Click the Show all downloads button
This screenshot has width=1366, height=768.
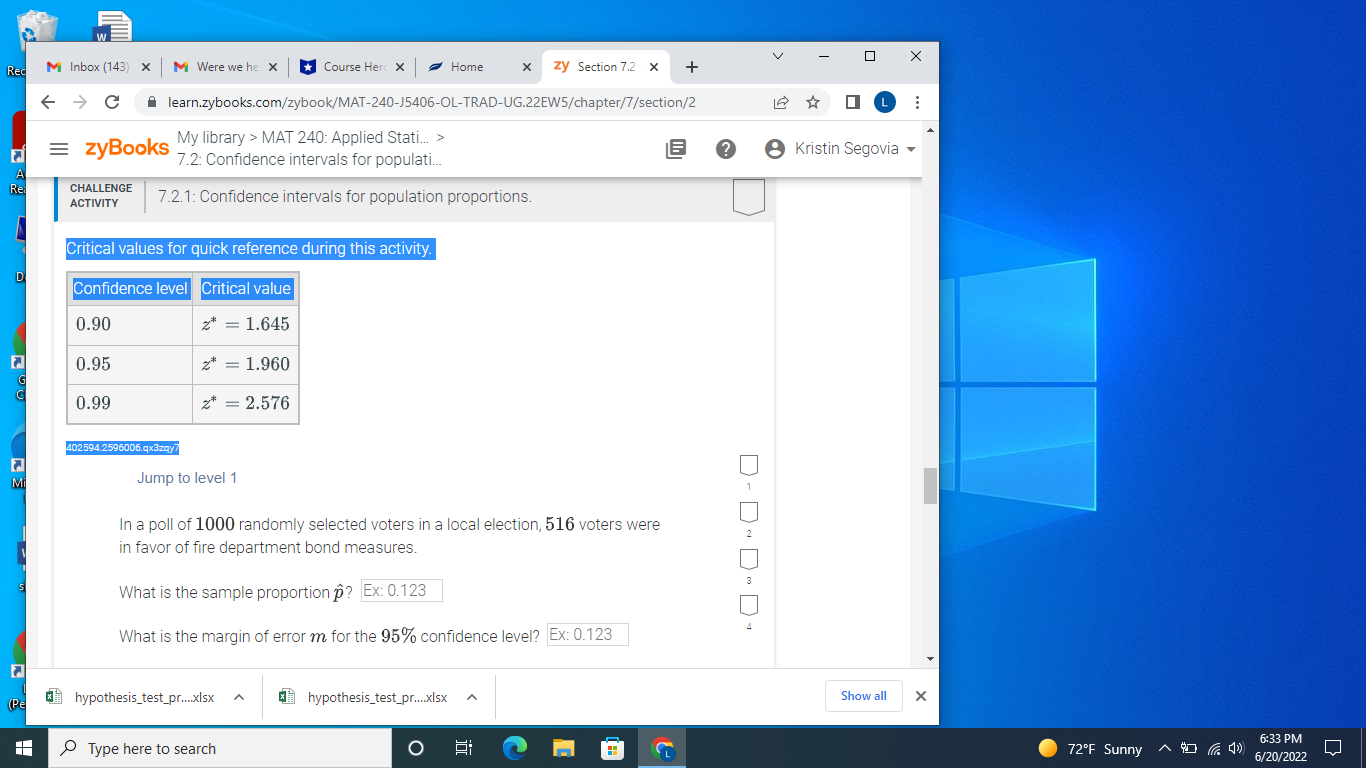point(863,695)
